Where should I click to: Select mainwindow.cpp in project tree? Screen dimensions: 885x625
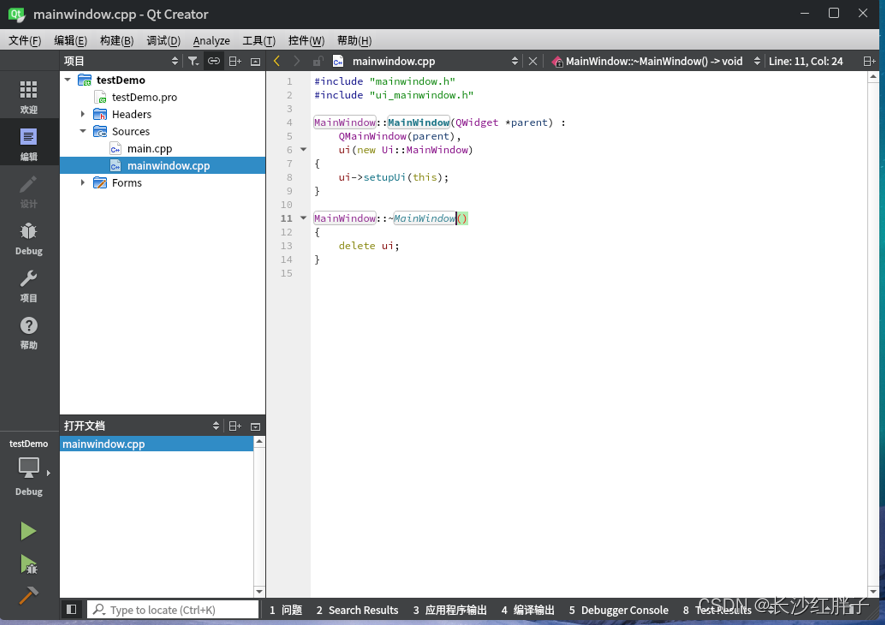coord(163,165)
